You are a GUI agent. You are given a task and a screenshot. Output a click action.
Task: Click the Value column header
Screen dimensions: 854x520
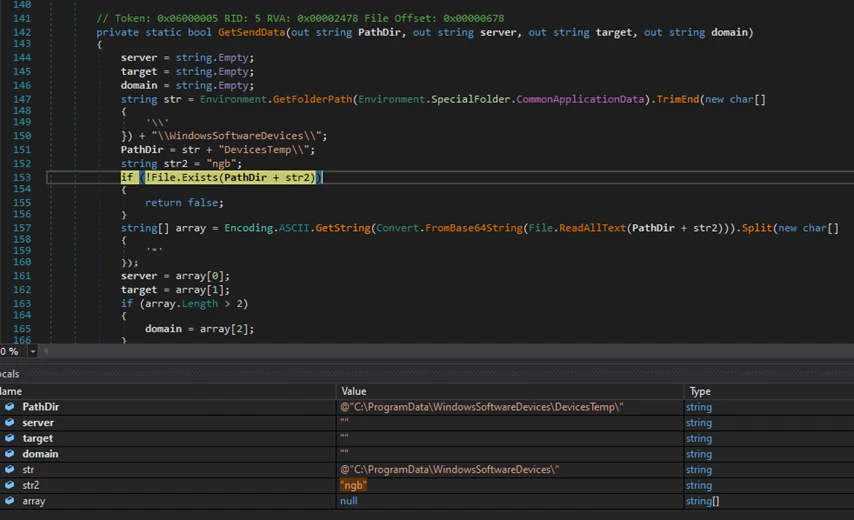click(x=354, y=391)
